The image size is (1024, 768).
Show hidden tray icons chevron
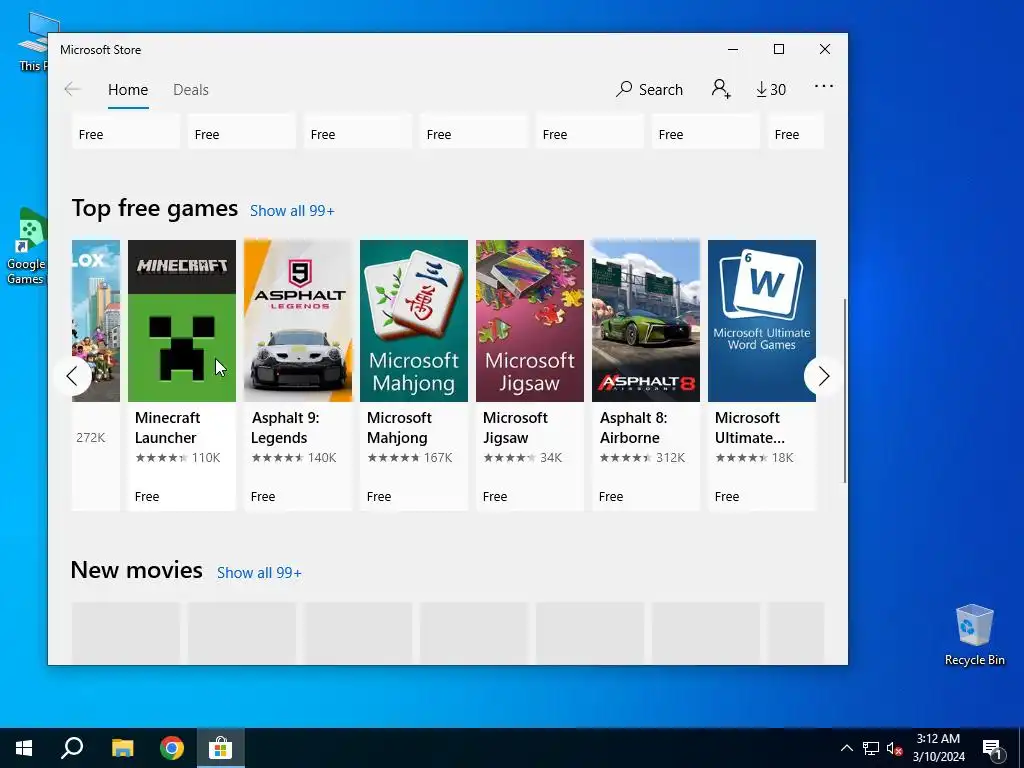pos(846,748)
